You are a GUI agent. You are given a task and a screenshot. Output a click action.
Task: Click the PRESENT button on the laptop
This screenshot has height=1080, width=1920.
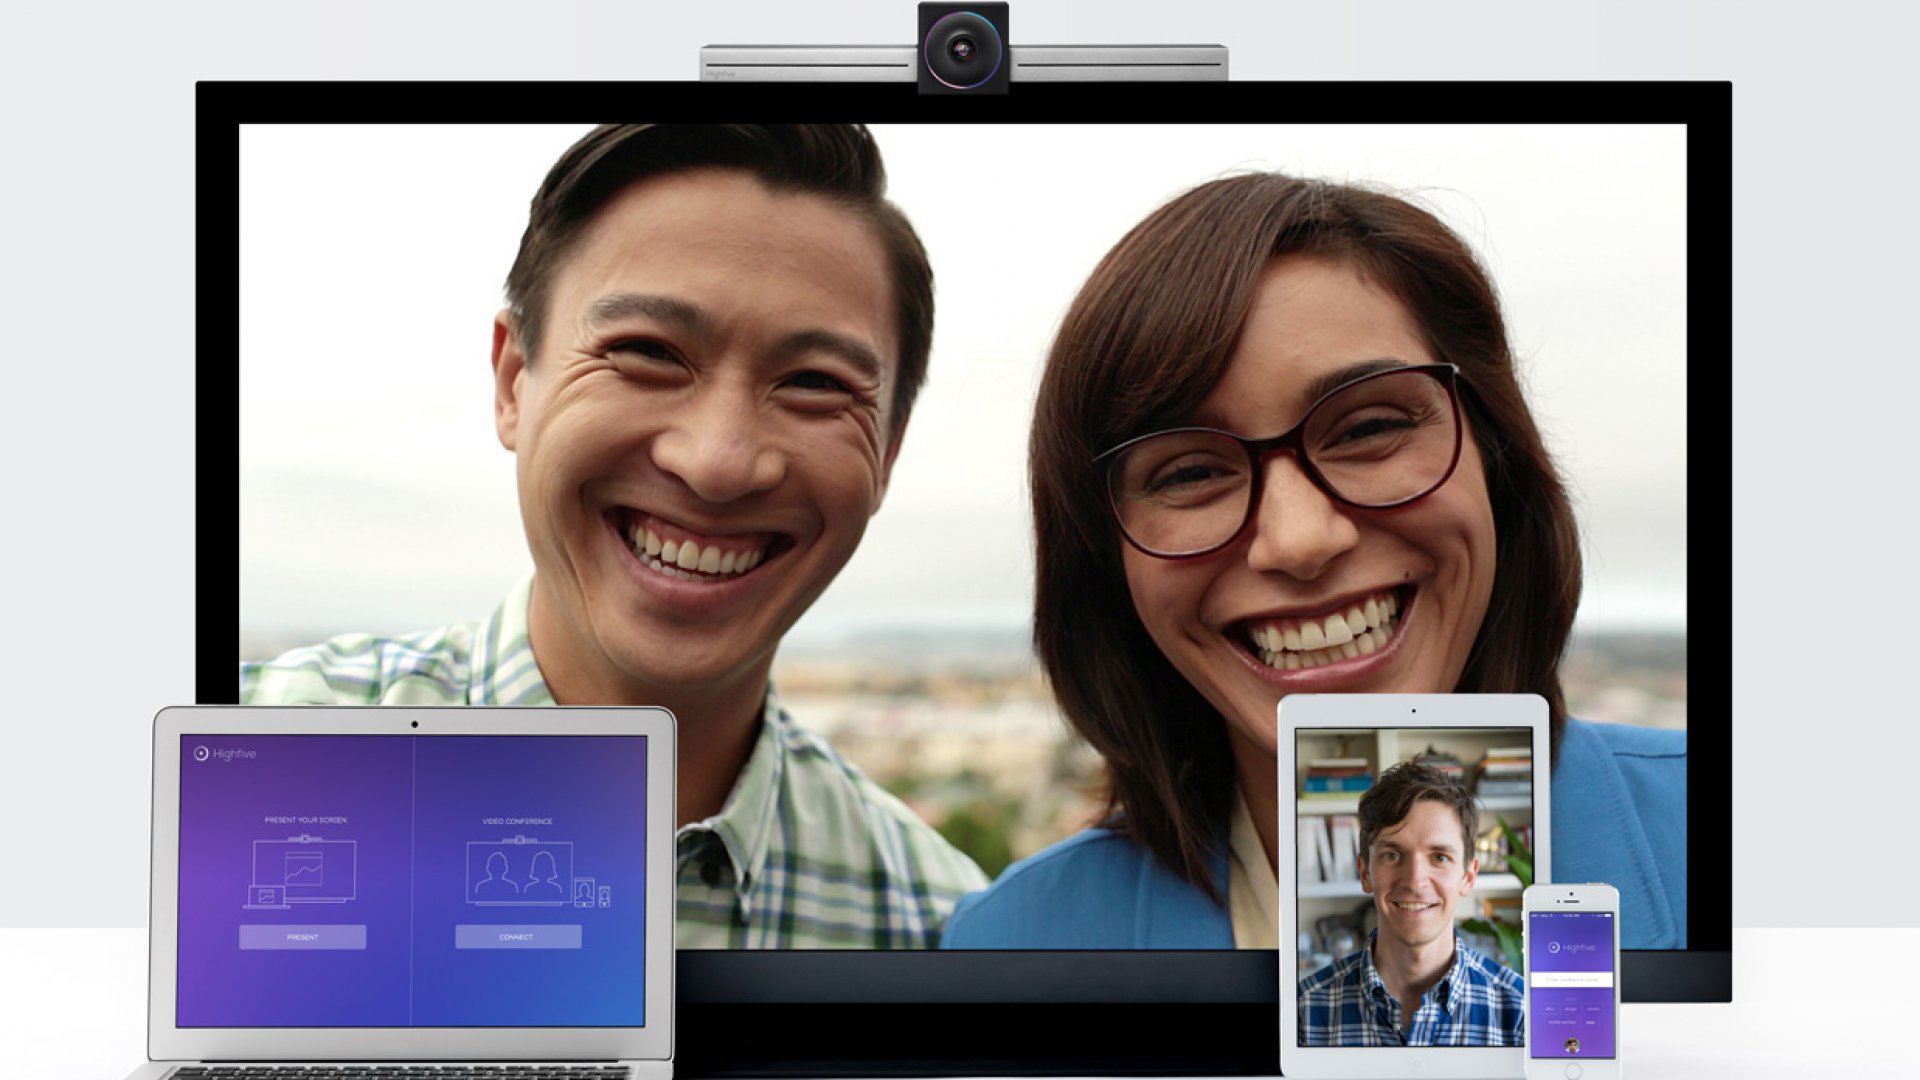click(x=302, y=937)
